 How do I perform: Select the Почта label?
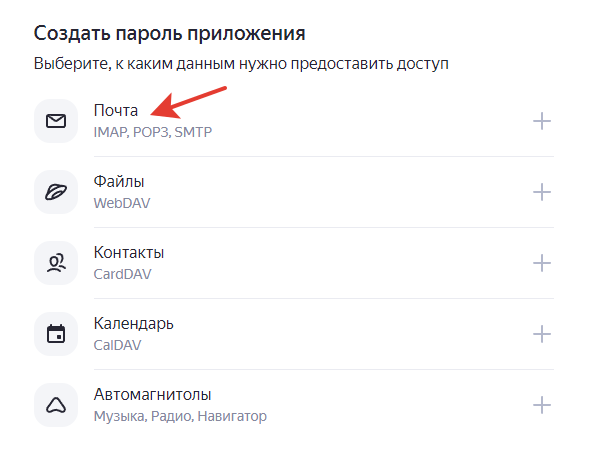116,110
